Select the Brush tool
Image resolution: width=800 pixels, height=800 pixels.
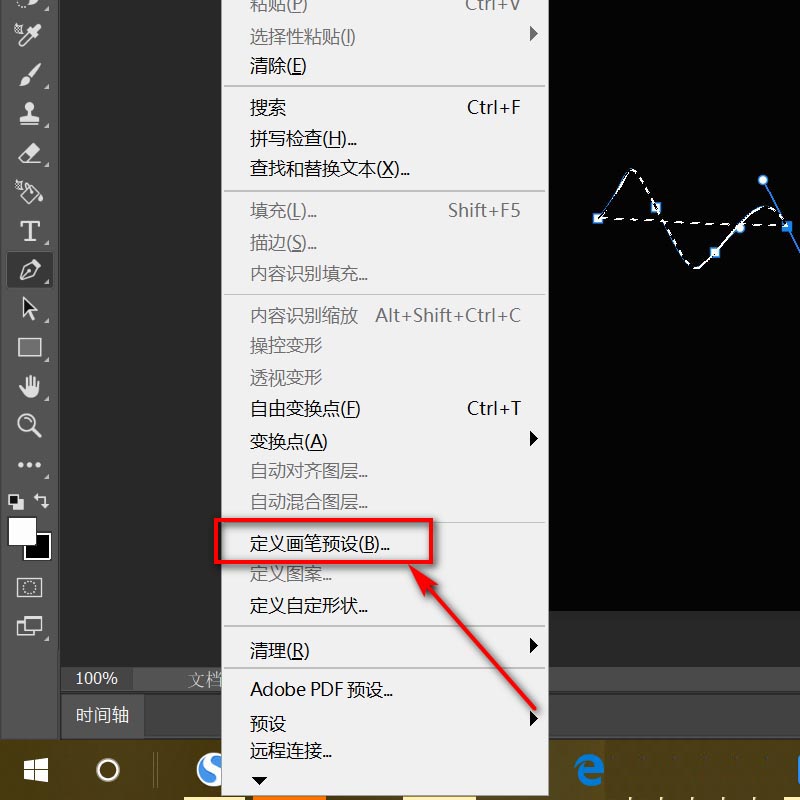29,74
